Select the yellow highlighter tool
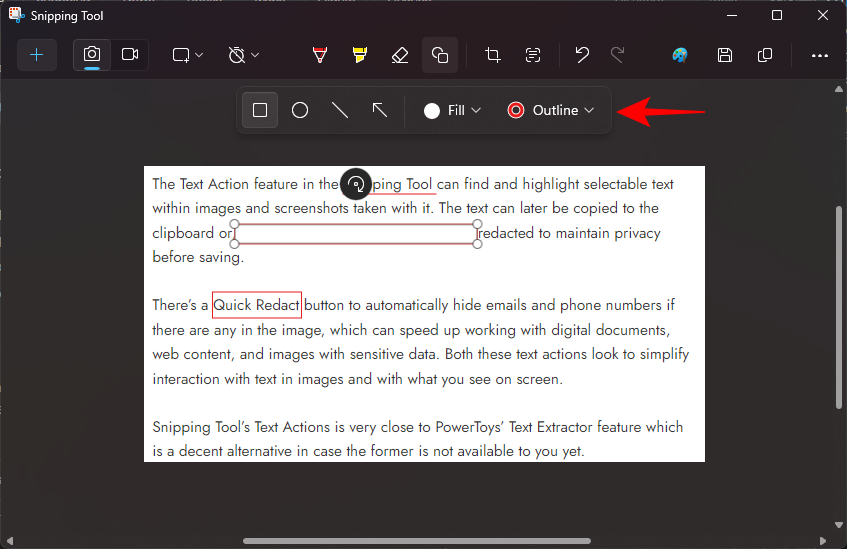 360,55
